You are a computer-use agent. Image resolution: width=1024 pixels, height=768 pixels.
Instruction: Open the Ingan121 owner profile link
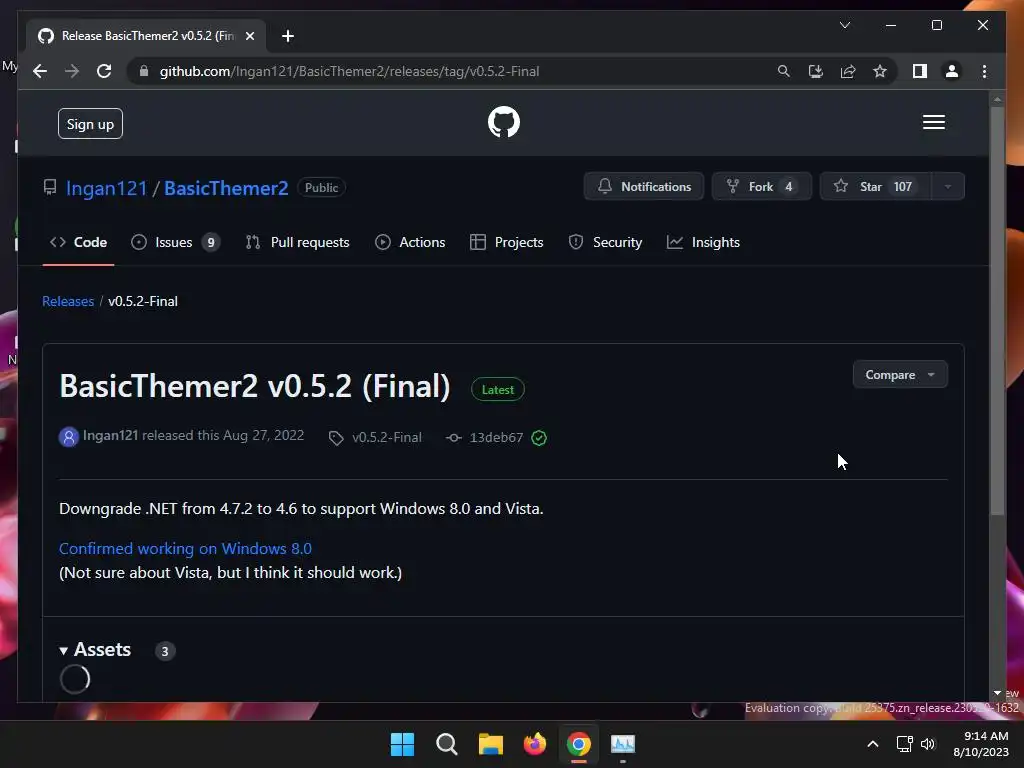(106, 188)
